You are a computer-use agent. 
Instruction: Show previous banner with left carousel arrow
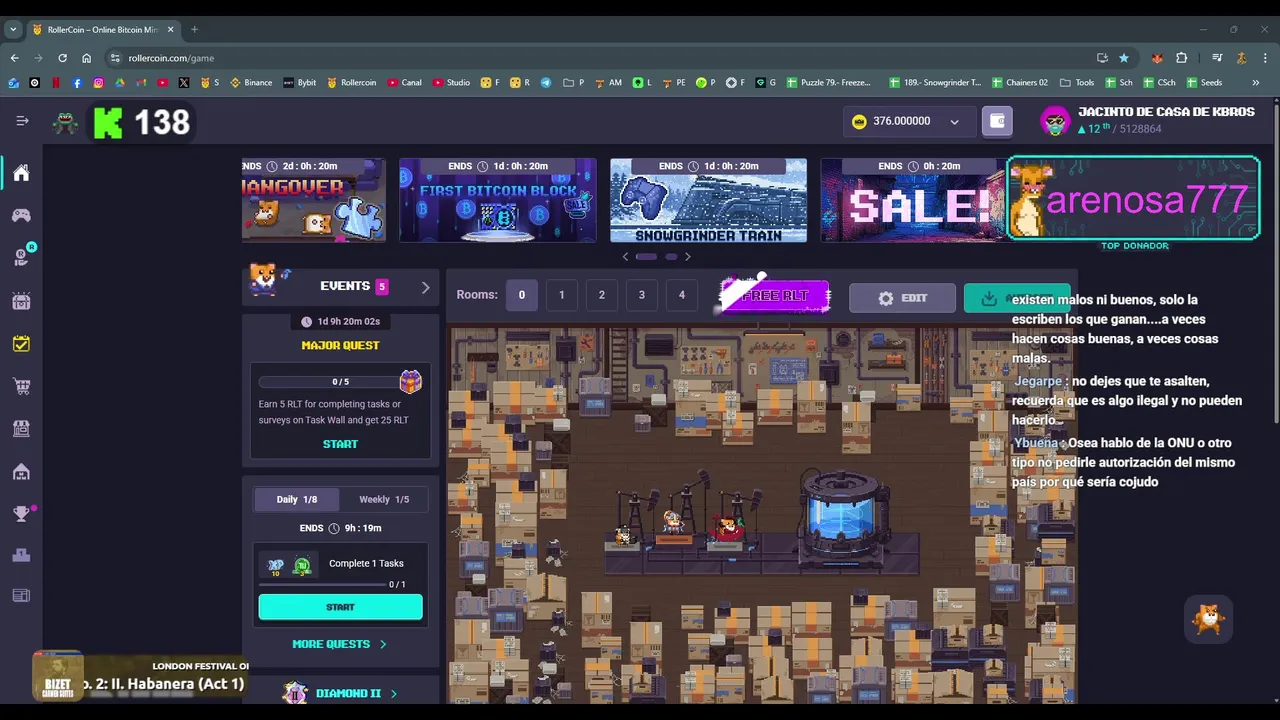tap(626, 257)
